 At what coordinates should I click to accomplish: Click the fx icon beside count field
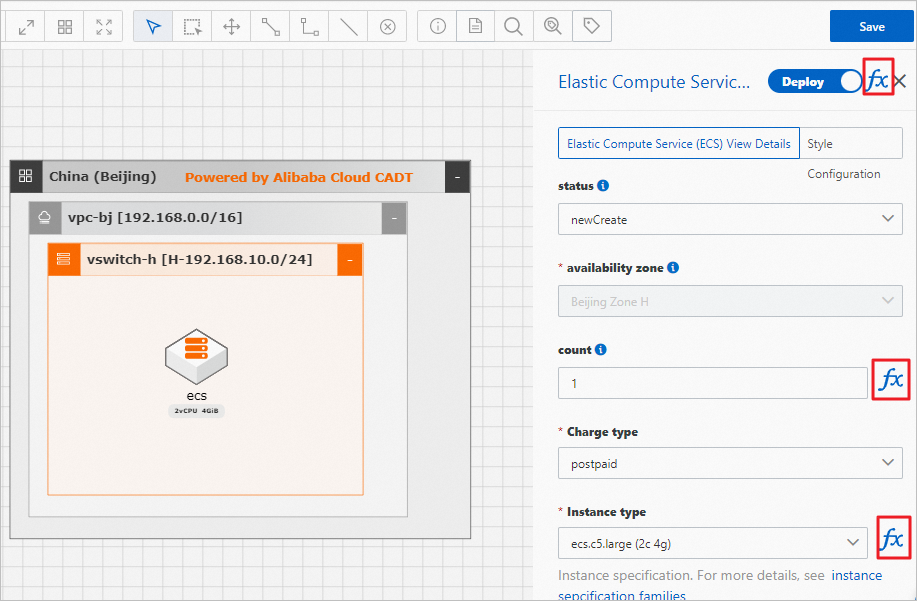point(890,380)
